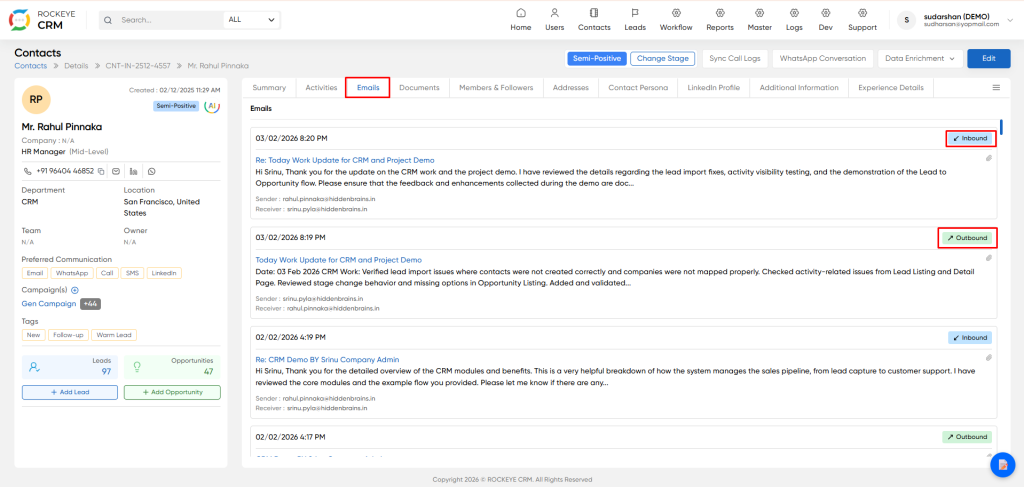Click the WhatsApp icon in contact card

click(152, 171)
